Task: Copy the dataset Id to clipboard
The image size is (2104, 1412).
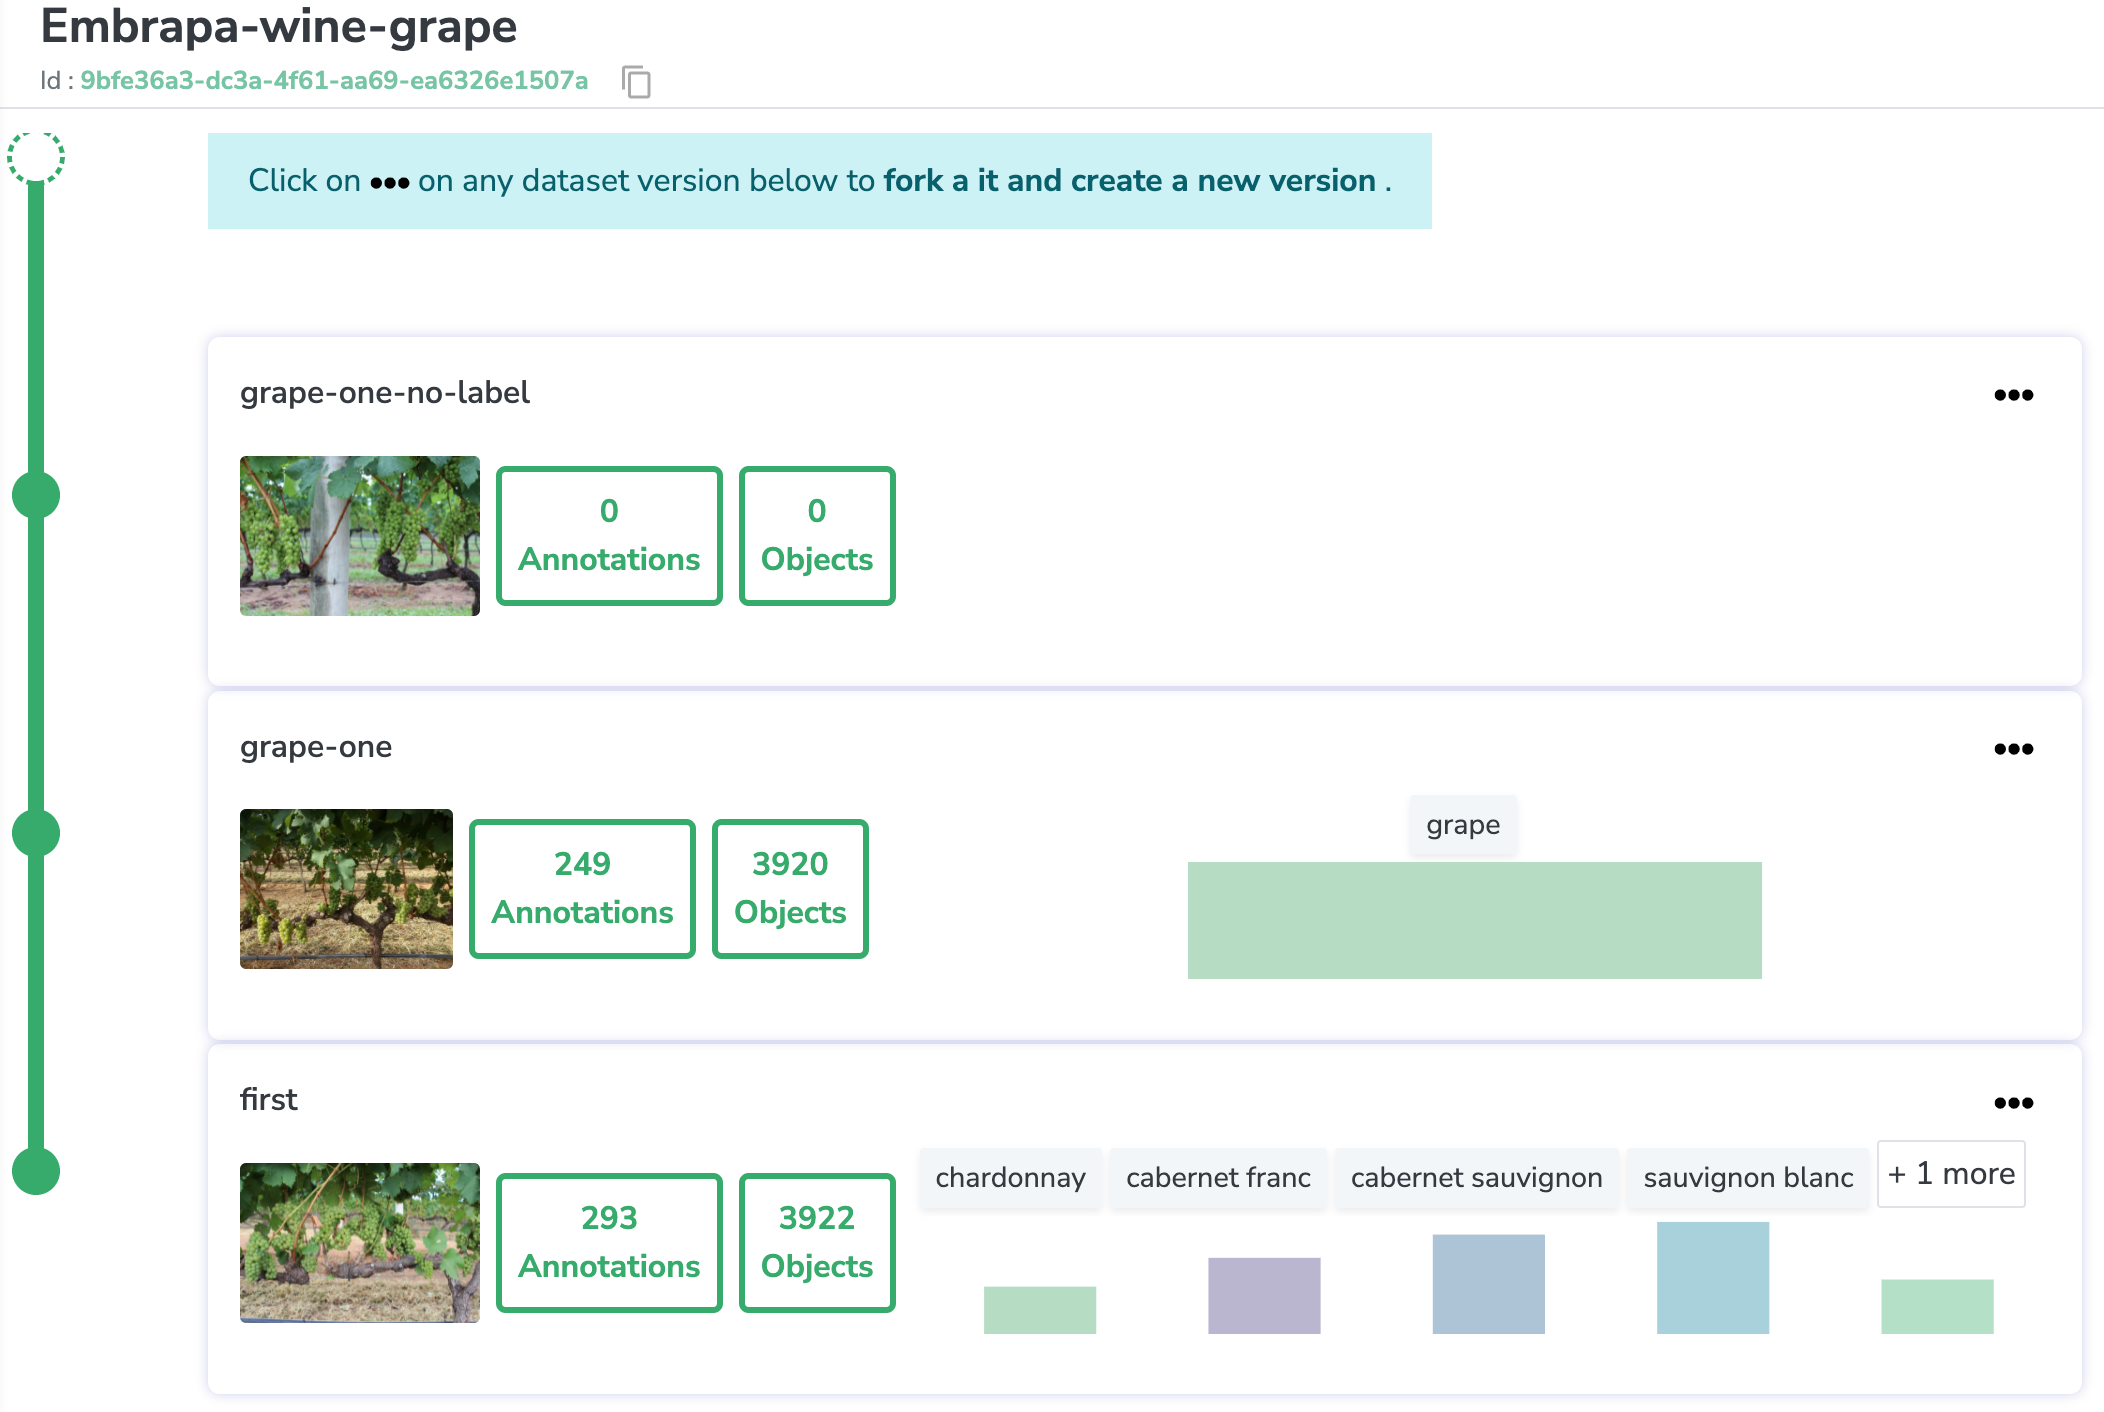Action: (636, 81)
